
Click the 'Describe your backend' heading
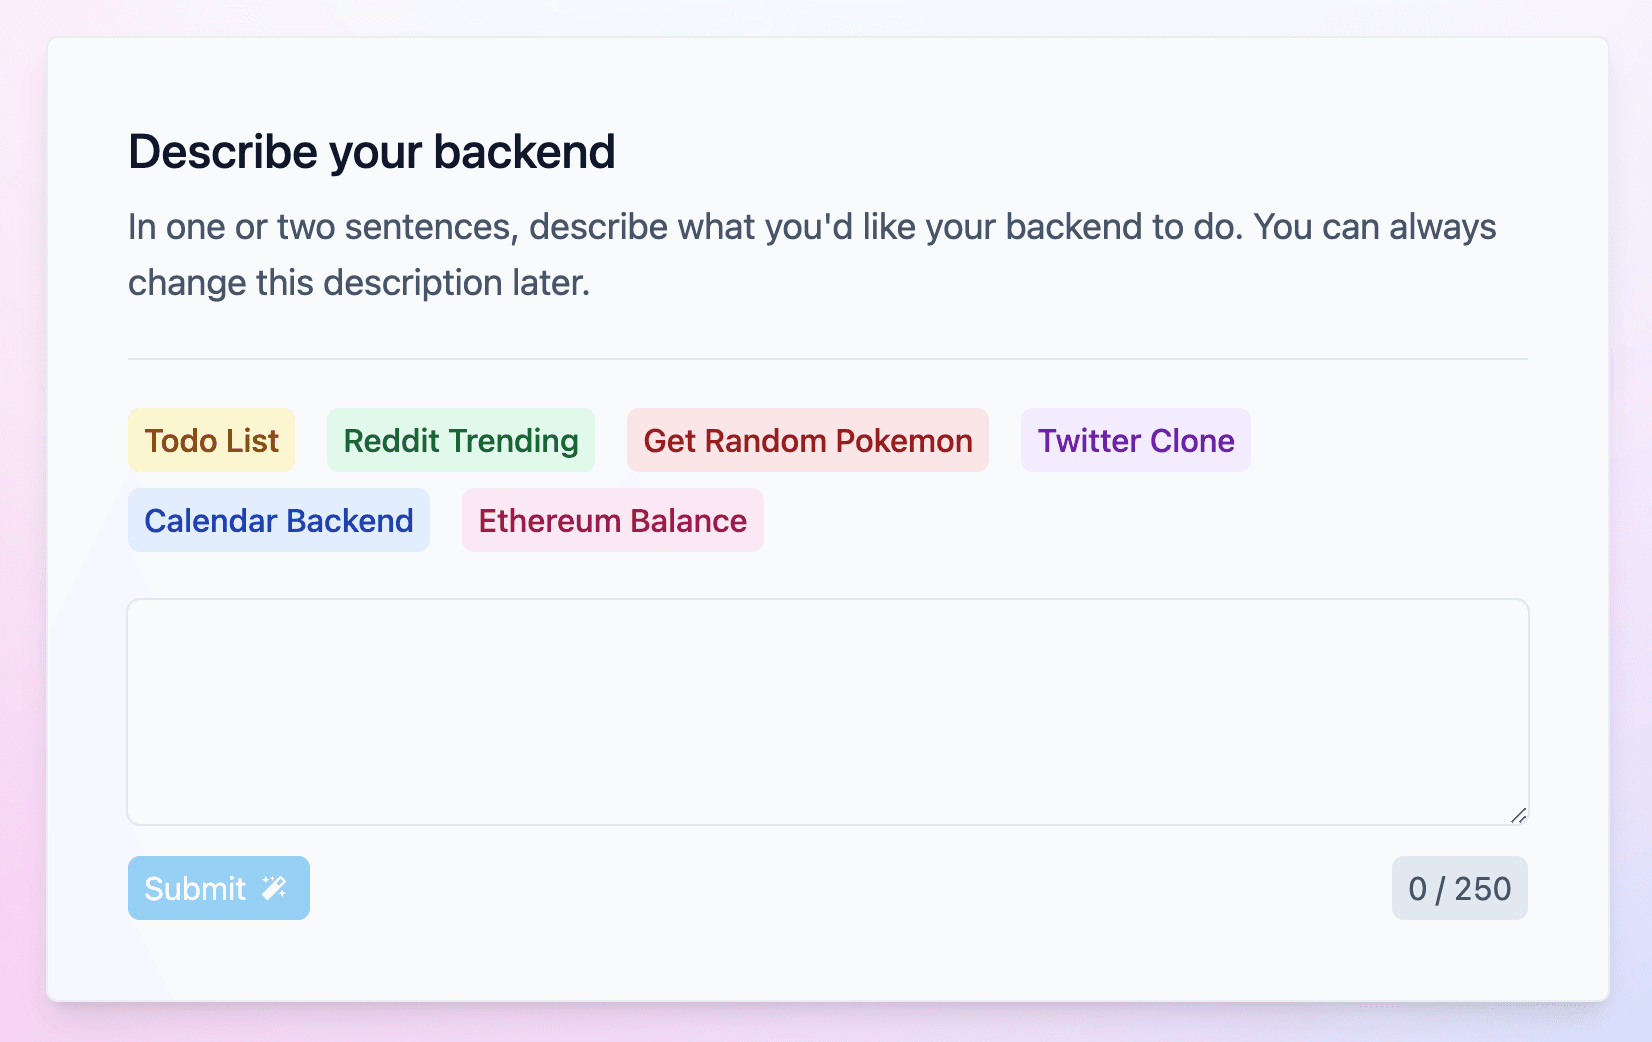pos(371,152)
